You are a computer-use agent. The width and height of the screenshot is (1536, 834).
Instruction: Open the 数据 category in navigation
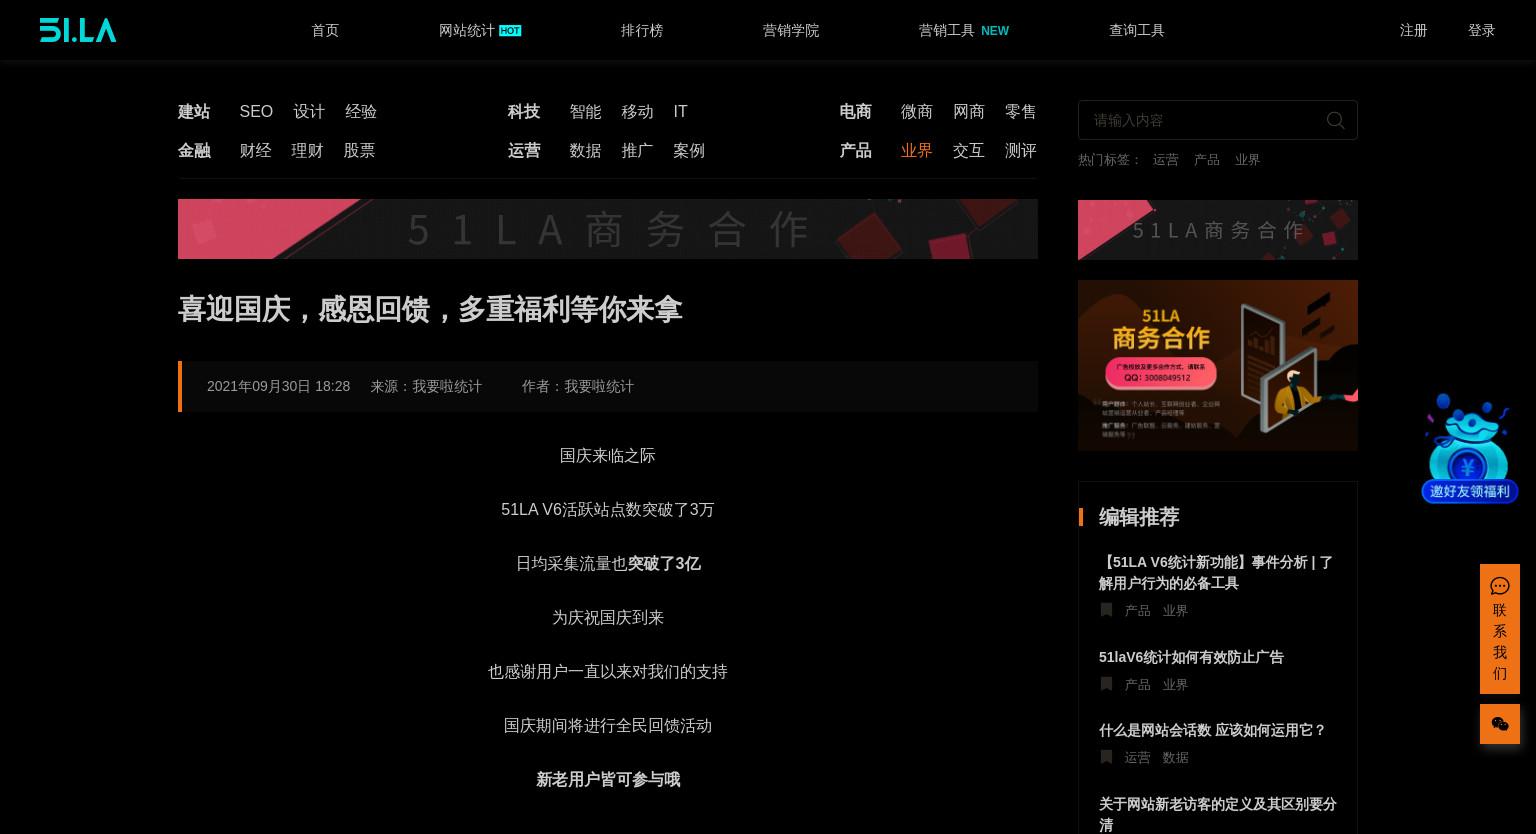pyautogui.click(x=585, y=150)
